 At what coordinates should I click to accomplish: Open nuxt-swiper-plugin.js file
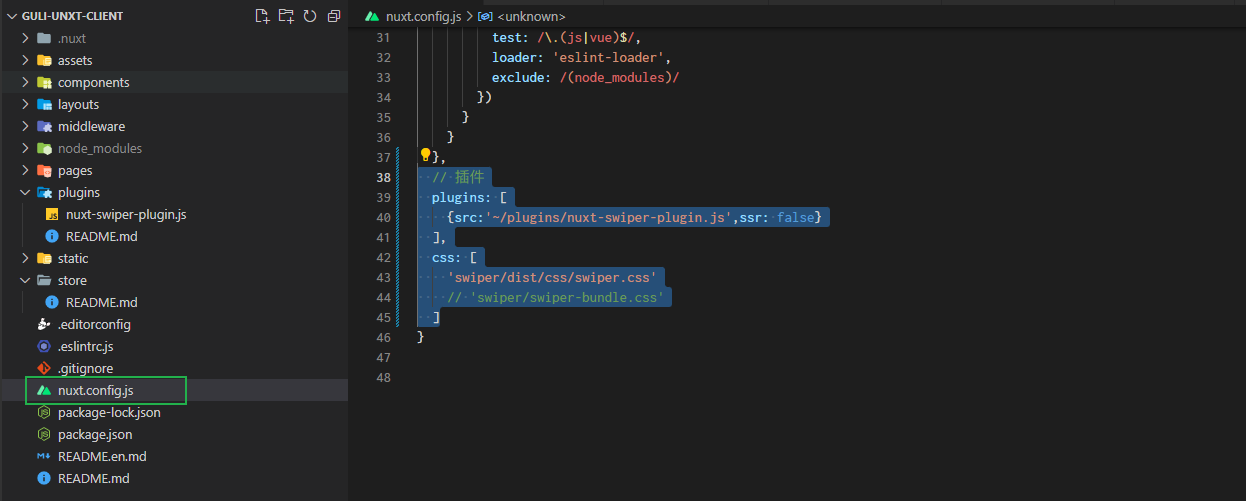point(126,214)
